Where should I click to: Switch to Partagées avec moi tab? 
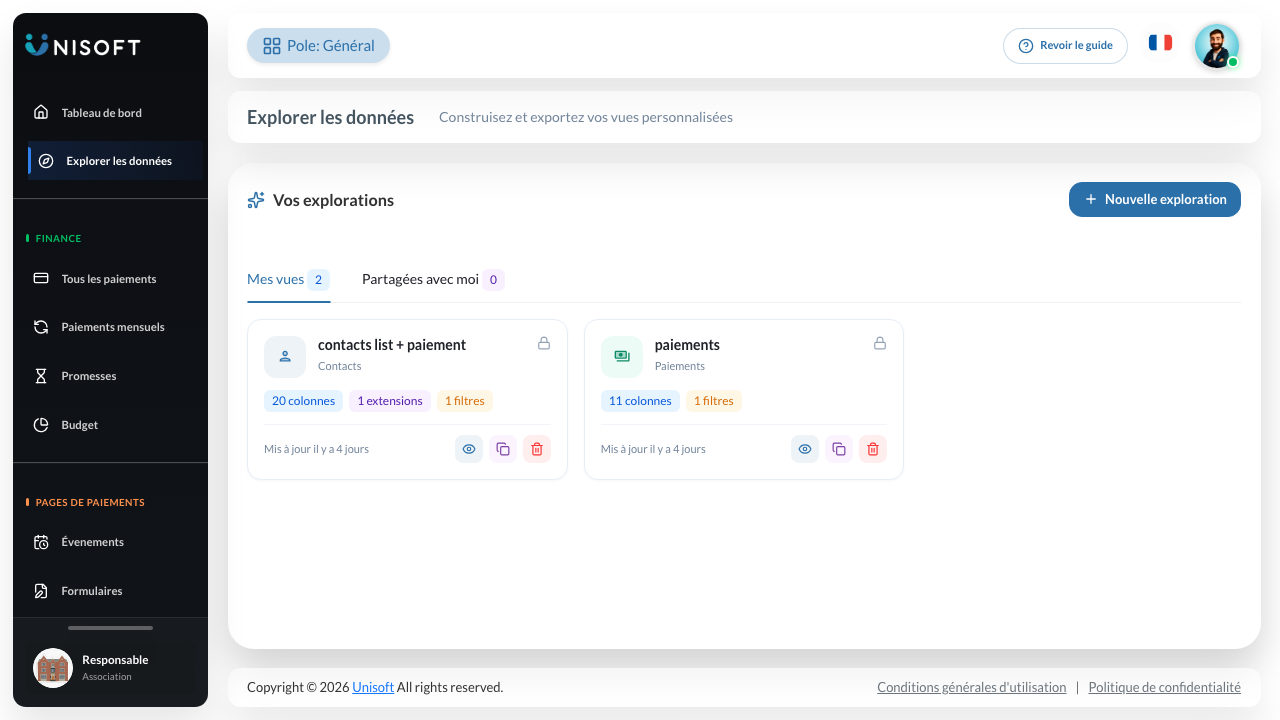click(433, 279)
